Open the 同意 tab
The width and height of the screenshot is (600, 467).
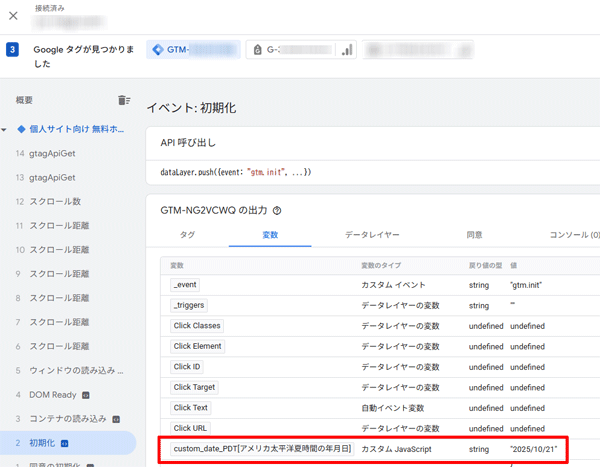coord(474,235)
